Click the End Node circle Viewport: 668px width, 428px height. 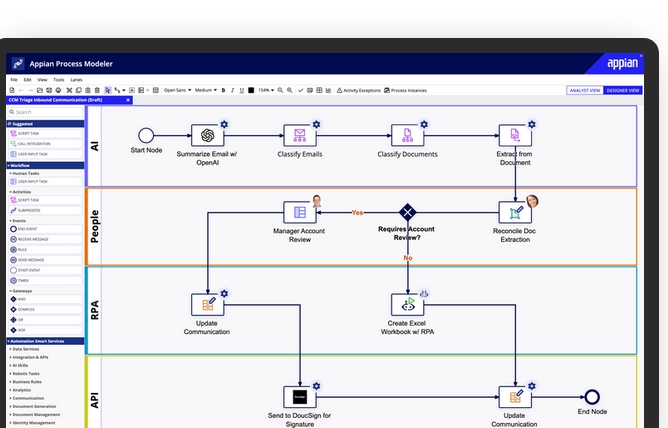tap(592, 397)
